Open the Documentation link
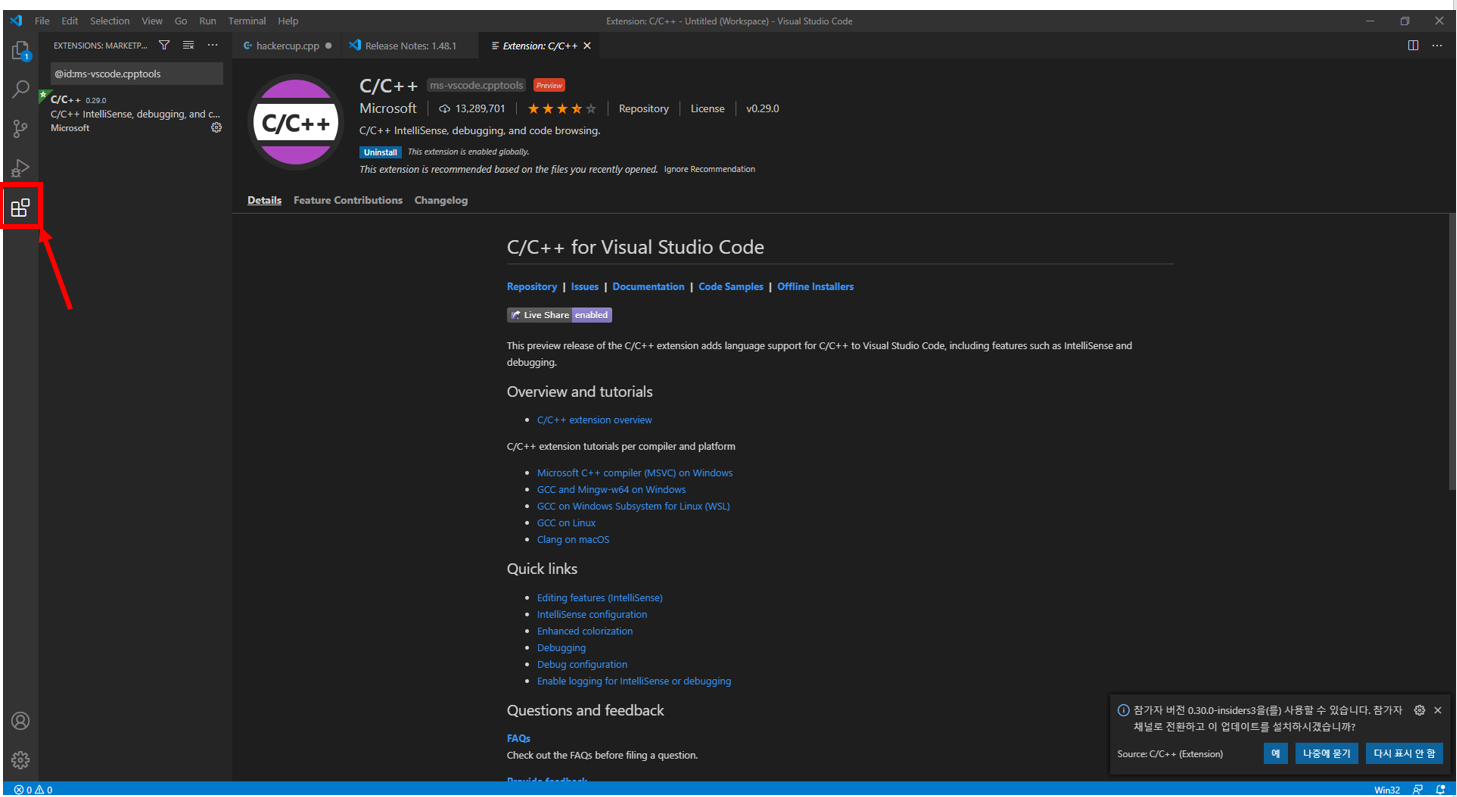Image resolution: width=1457 pixels, height=797 pixels. [x=649, y=286]
